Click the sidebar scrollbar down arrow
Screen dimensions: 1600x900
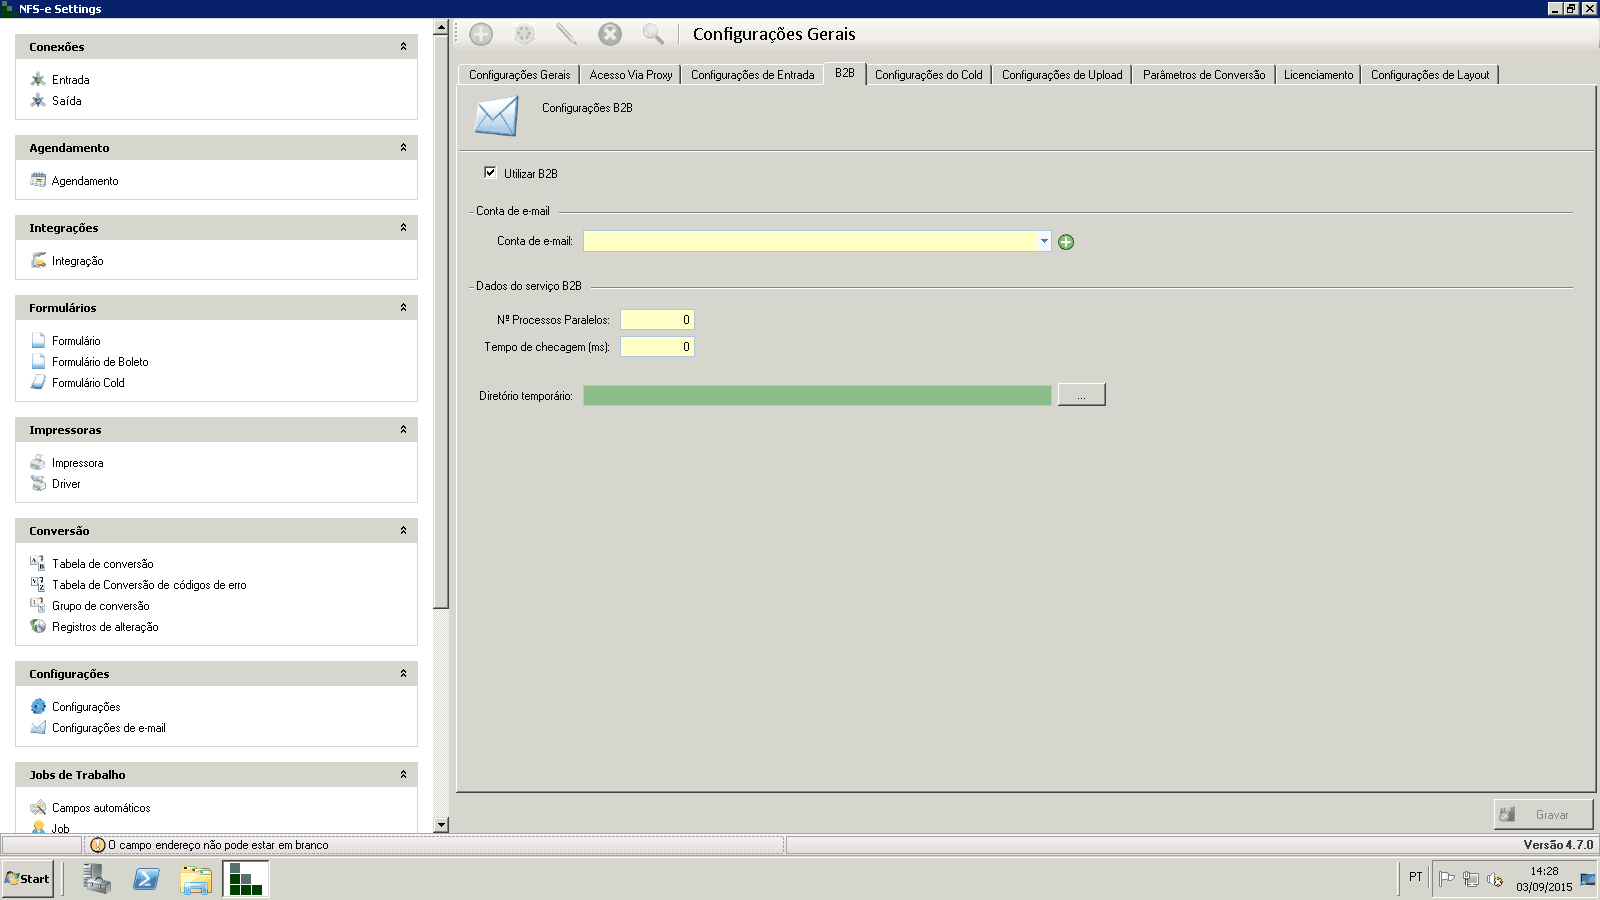point(441,825)
